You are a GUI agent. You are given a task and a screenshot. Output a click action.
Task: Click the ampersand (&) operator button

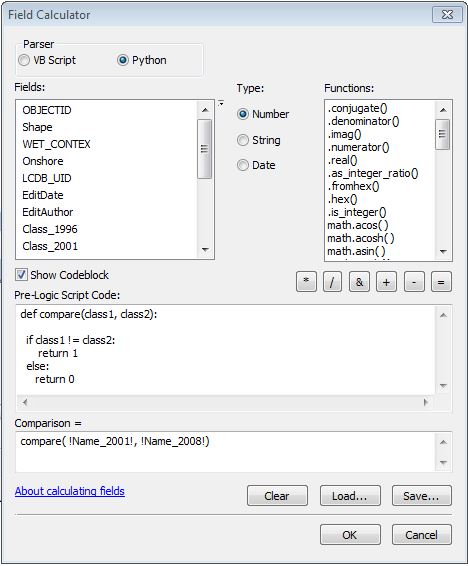pyautogui.click(x=359, y=282)
